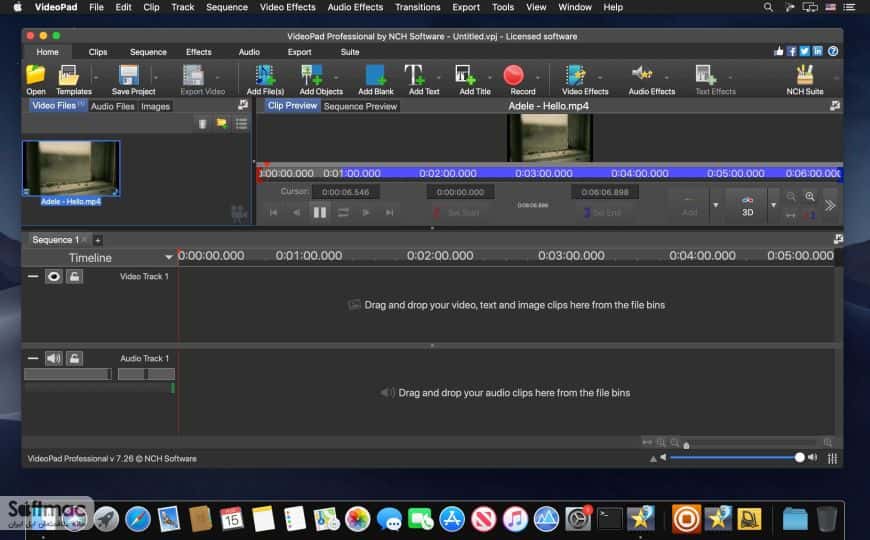Pause playback in the clip preview
The width and height of the screenshot is (870, 540).
tap(320, 212)
